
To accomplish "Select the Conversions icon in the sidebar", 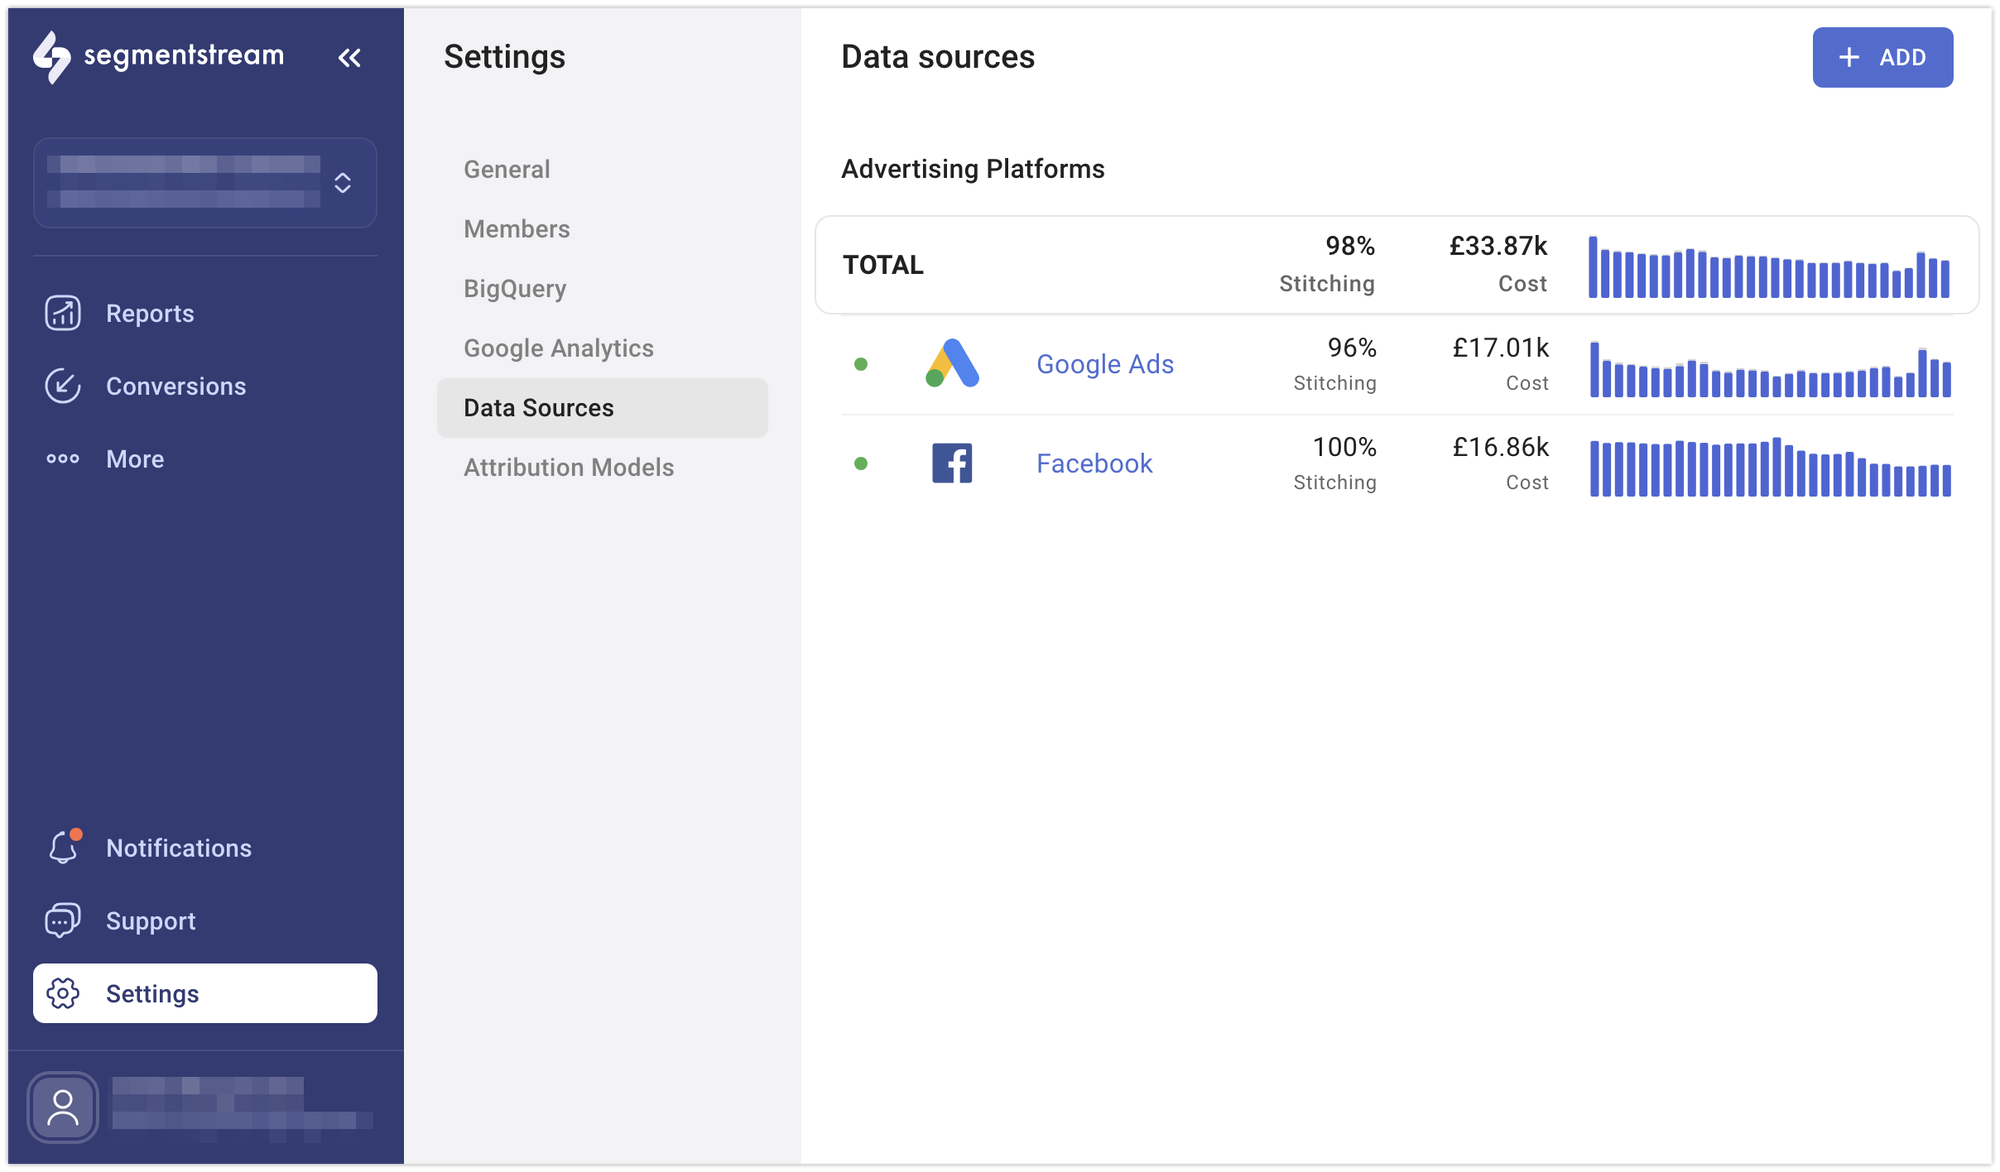I will (x=62, y=386).
